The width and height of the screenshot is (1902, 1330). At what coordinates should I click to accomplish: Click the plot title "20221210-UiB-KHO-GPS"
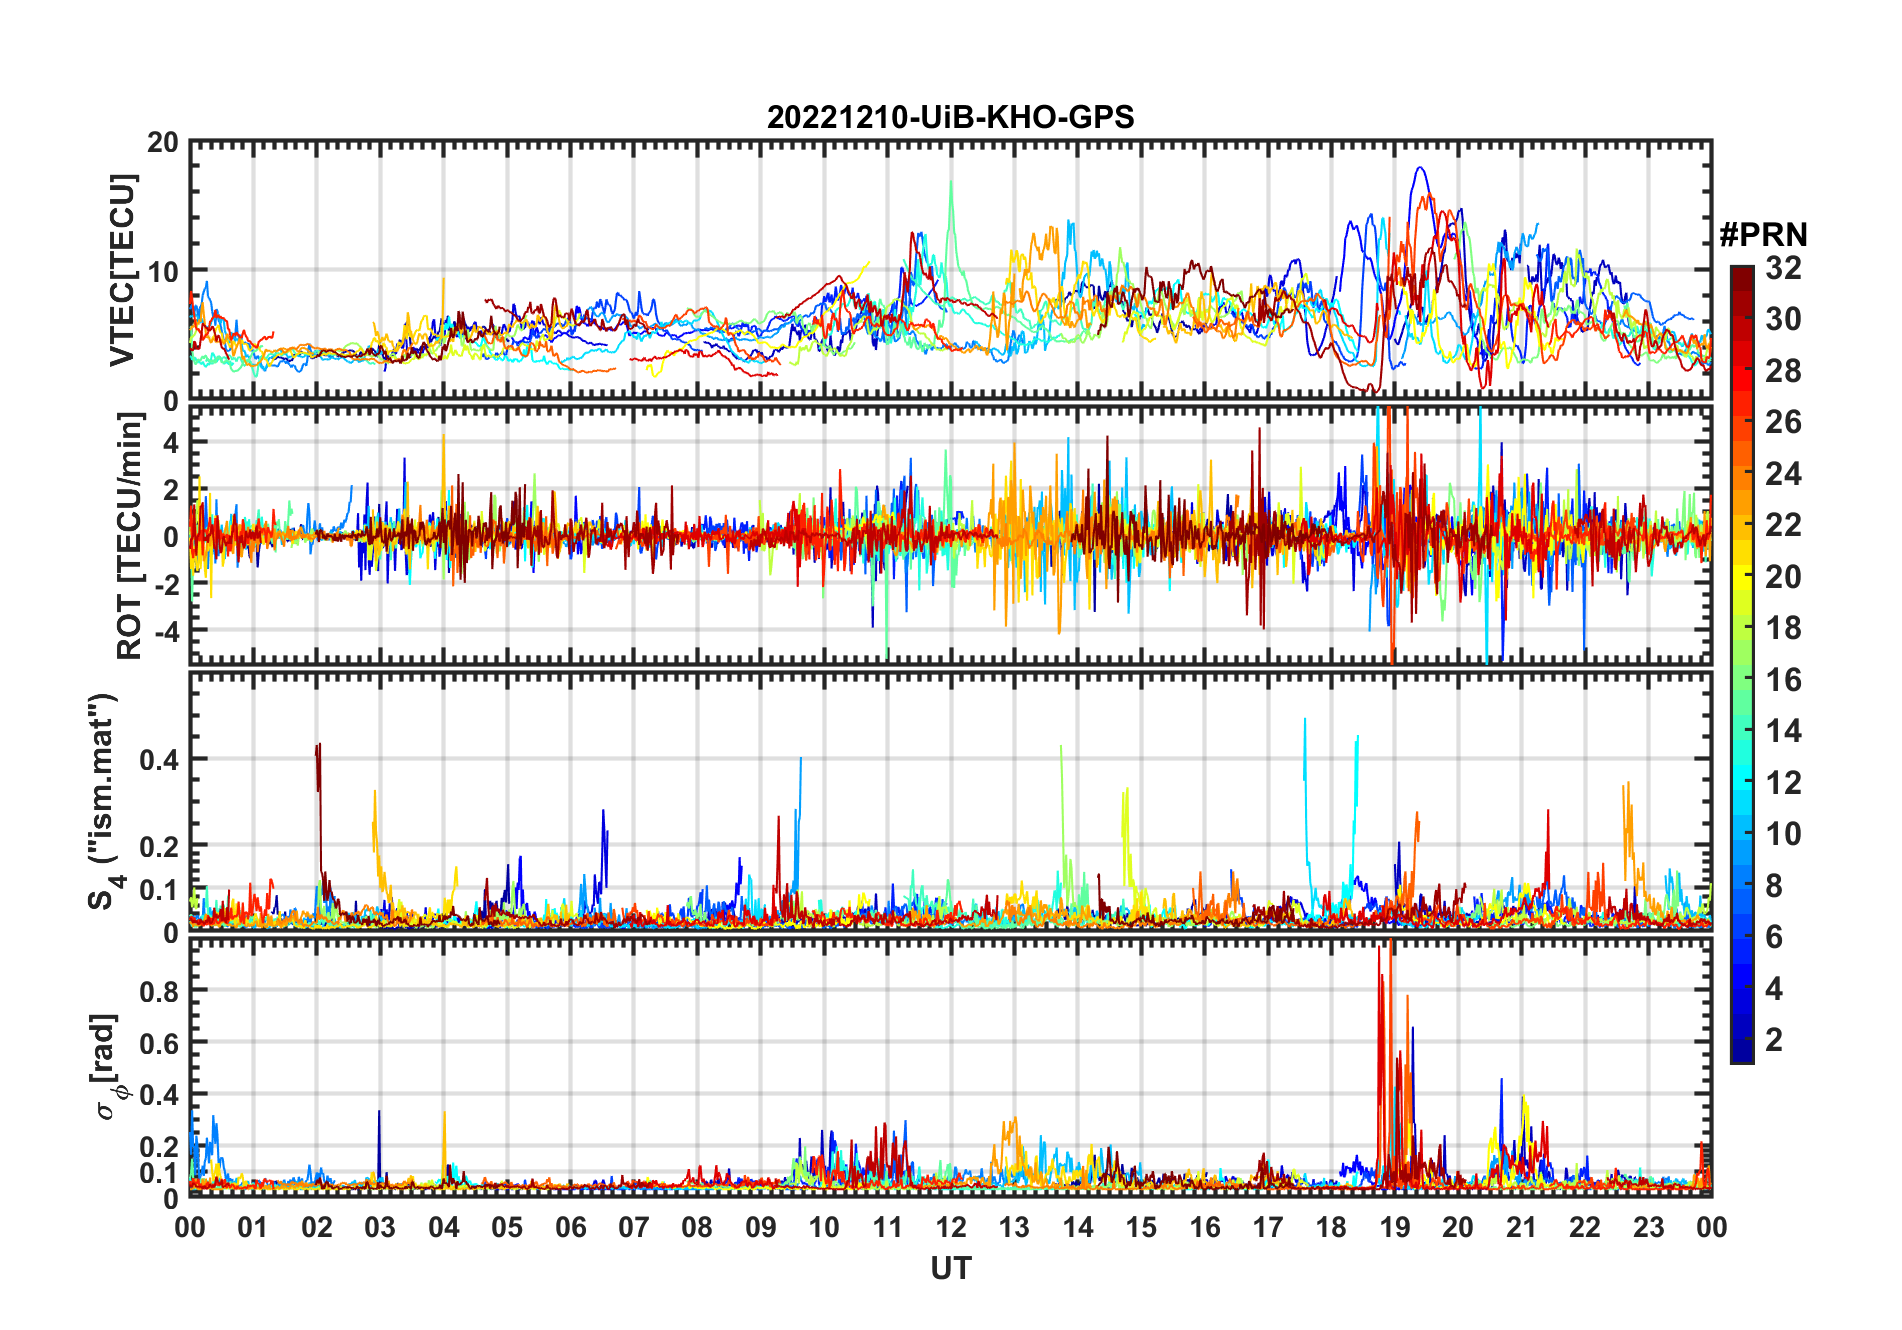(x=950, y=118)
